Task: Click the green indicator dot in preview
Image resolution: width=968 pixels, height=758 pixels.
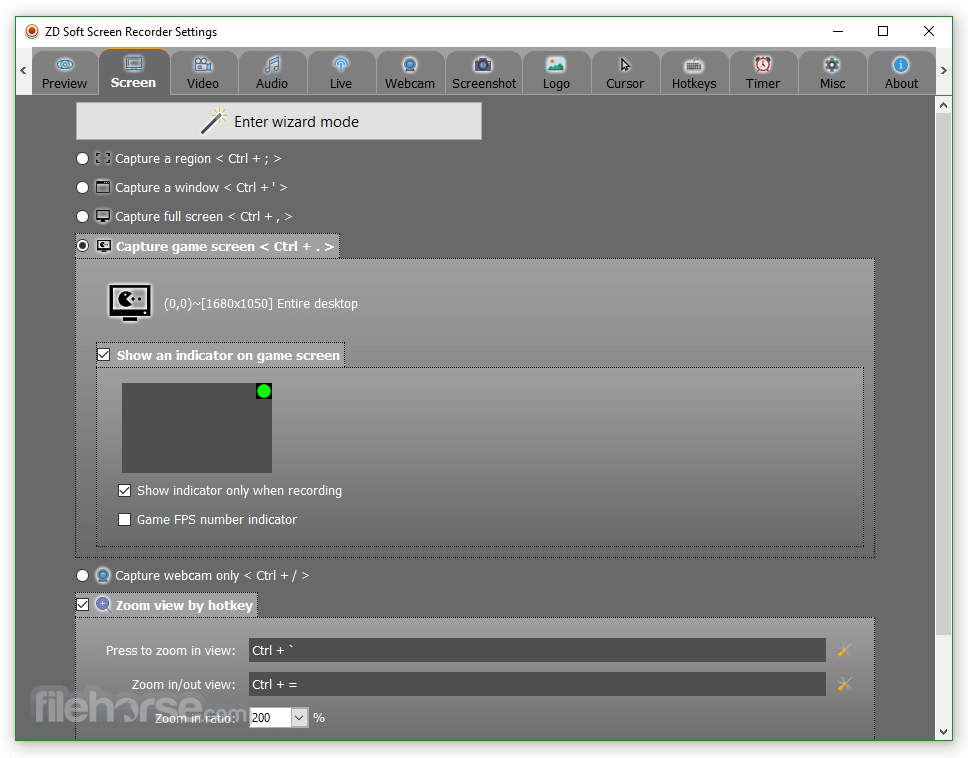Action: pyautogui.click(x=264, y=391)
